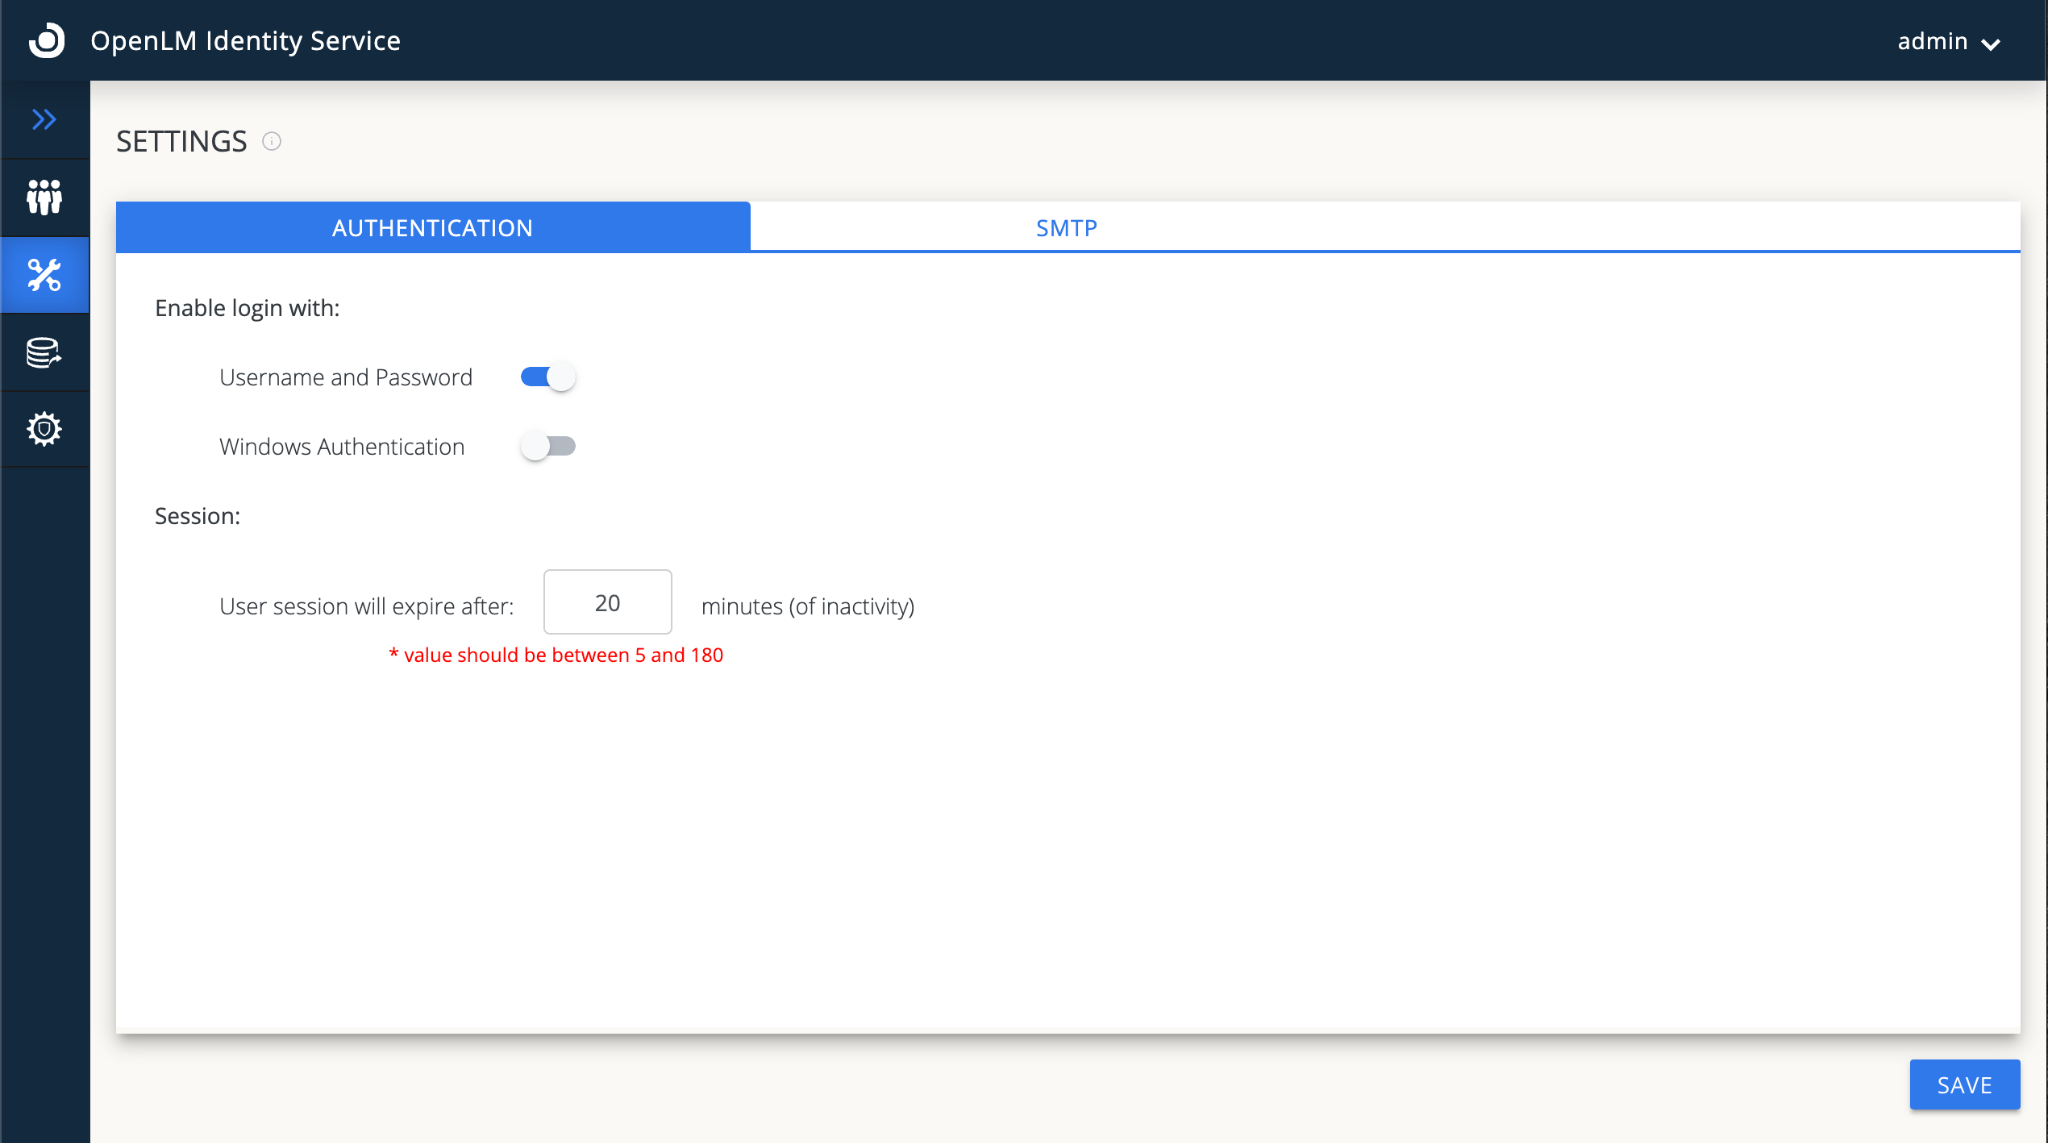2048x1143 pixels.
Task: Click the chevron arrow next to admin
Action: [x=1990, y=44]
